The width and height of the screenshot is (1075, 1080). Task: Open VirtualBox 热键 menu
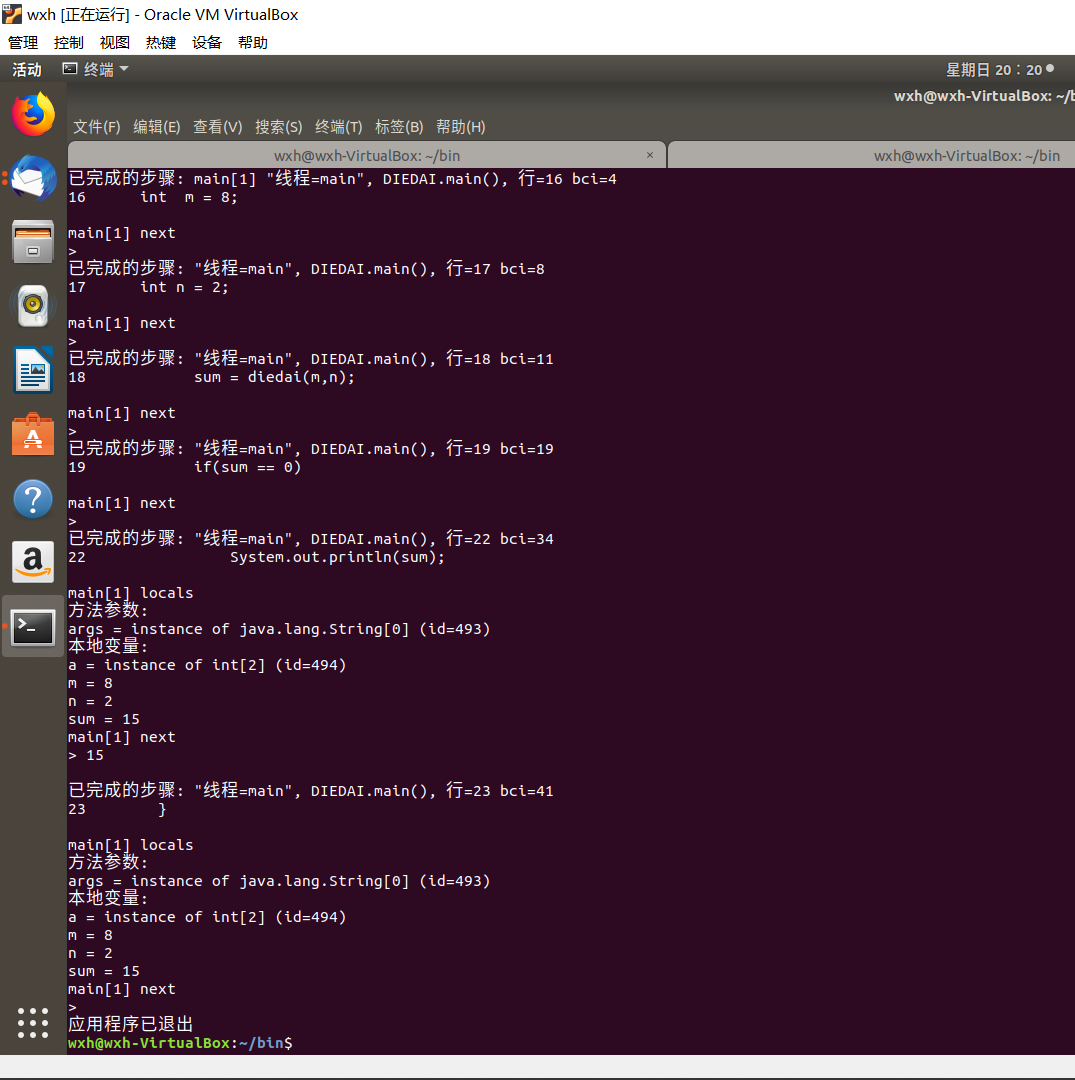160,43
